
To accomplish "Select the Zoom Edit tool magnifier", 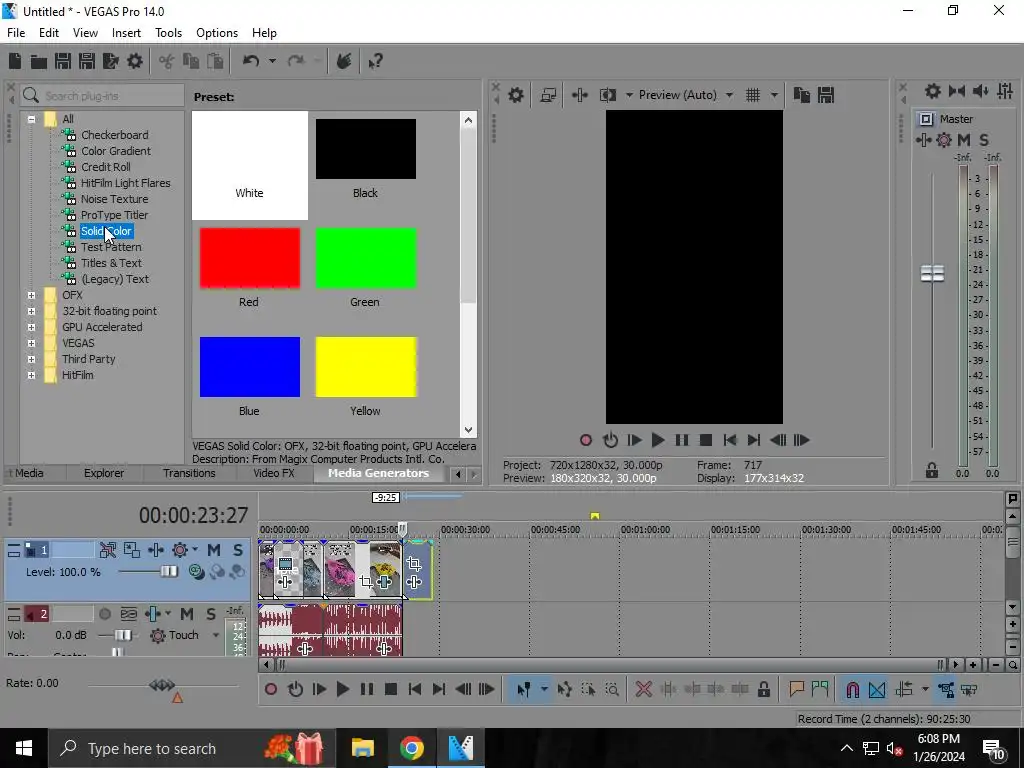I will 612,690.
